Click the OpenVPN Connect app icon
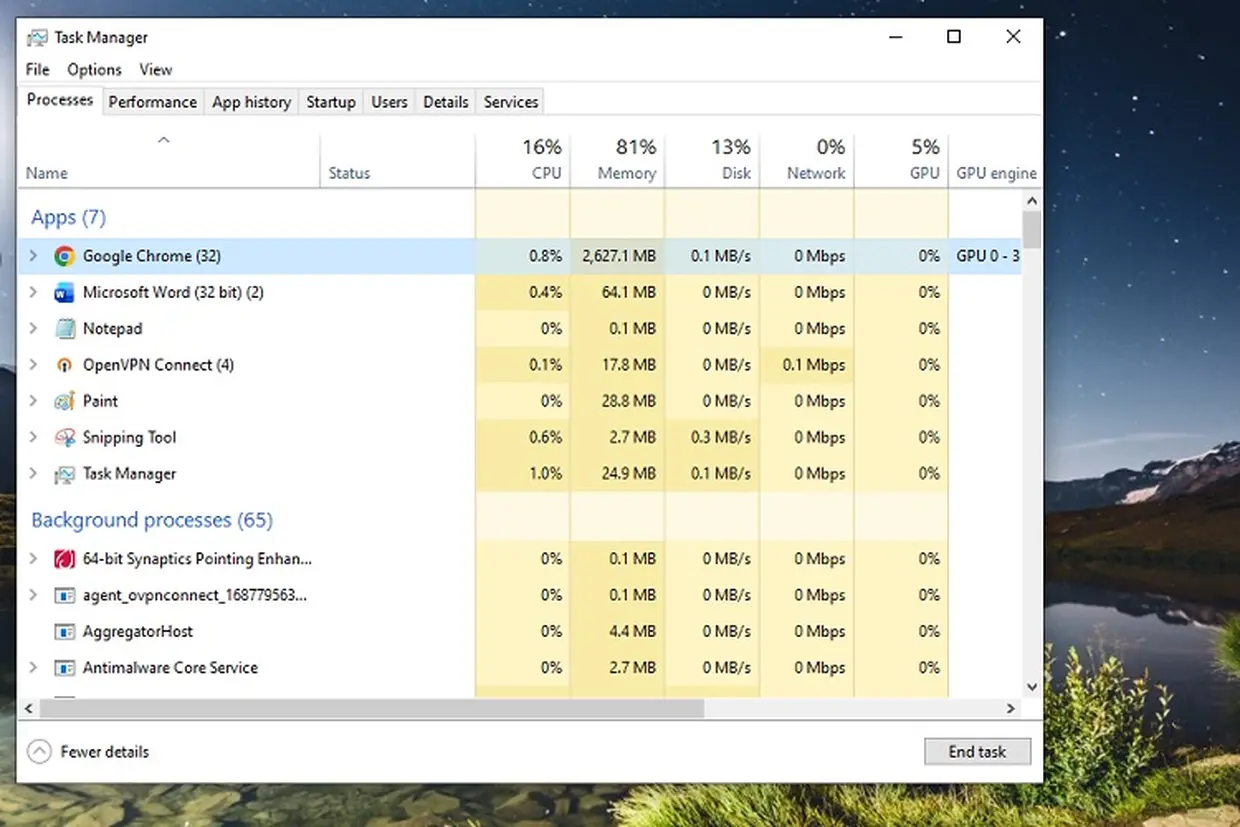The width and height of the screenshot is (1240, 827). coord(65,365)
